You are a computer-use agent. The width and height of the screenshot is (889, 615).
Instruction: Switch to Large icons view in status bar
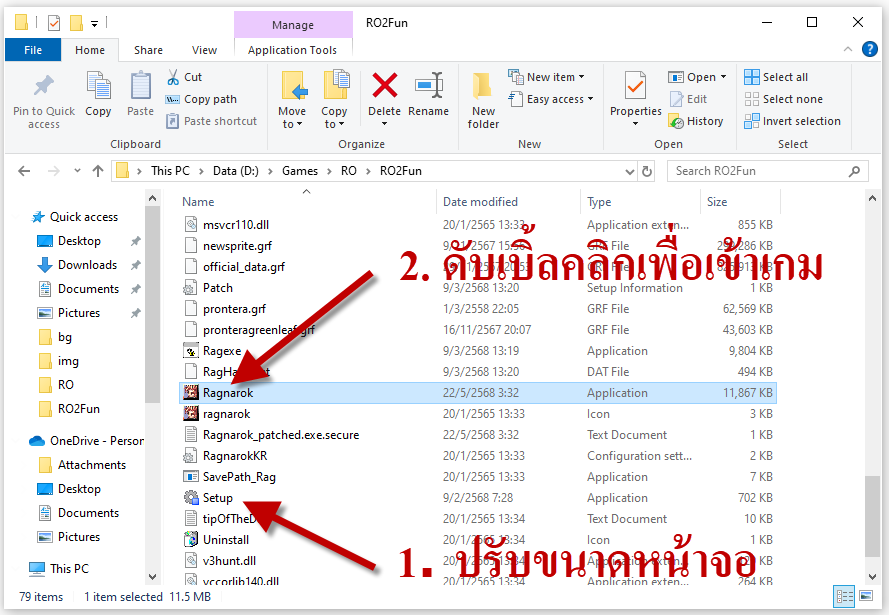(x=866, y=596)
